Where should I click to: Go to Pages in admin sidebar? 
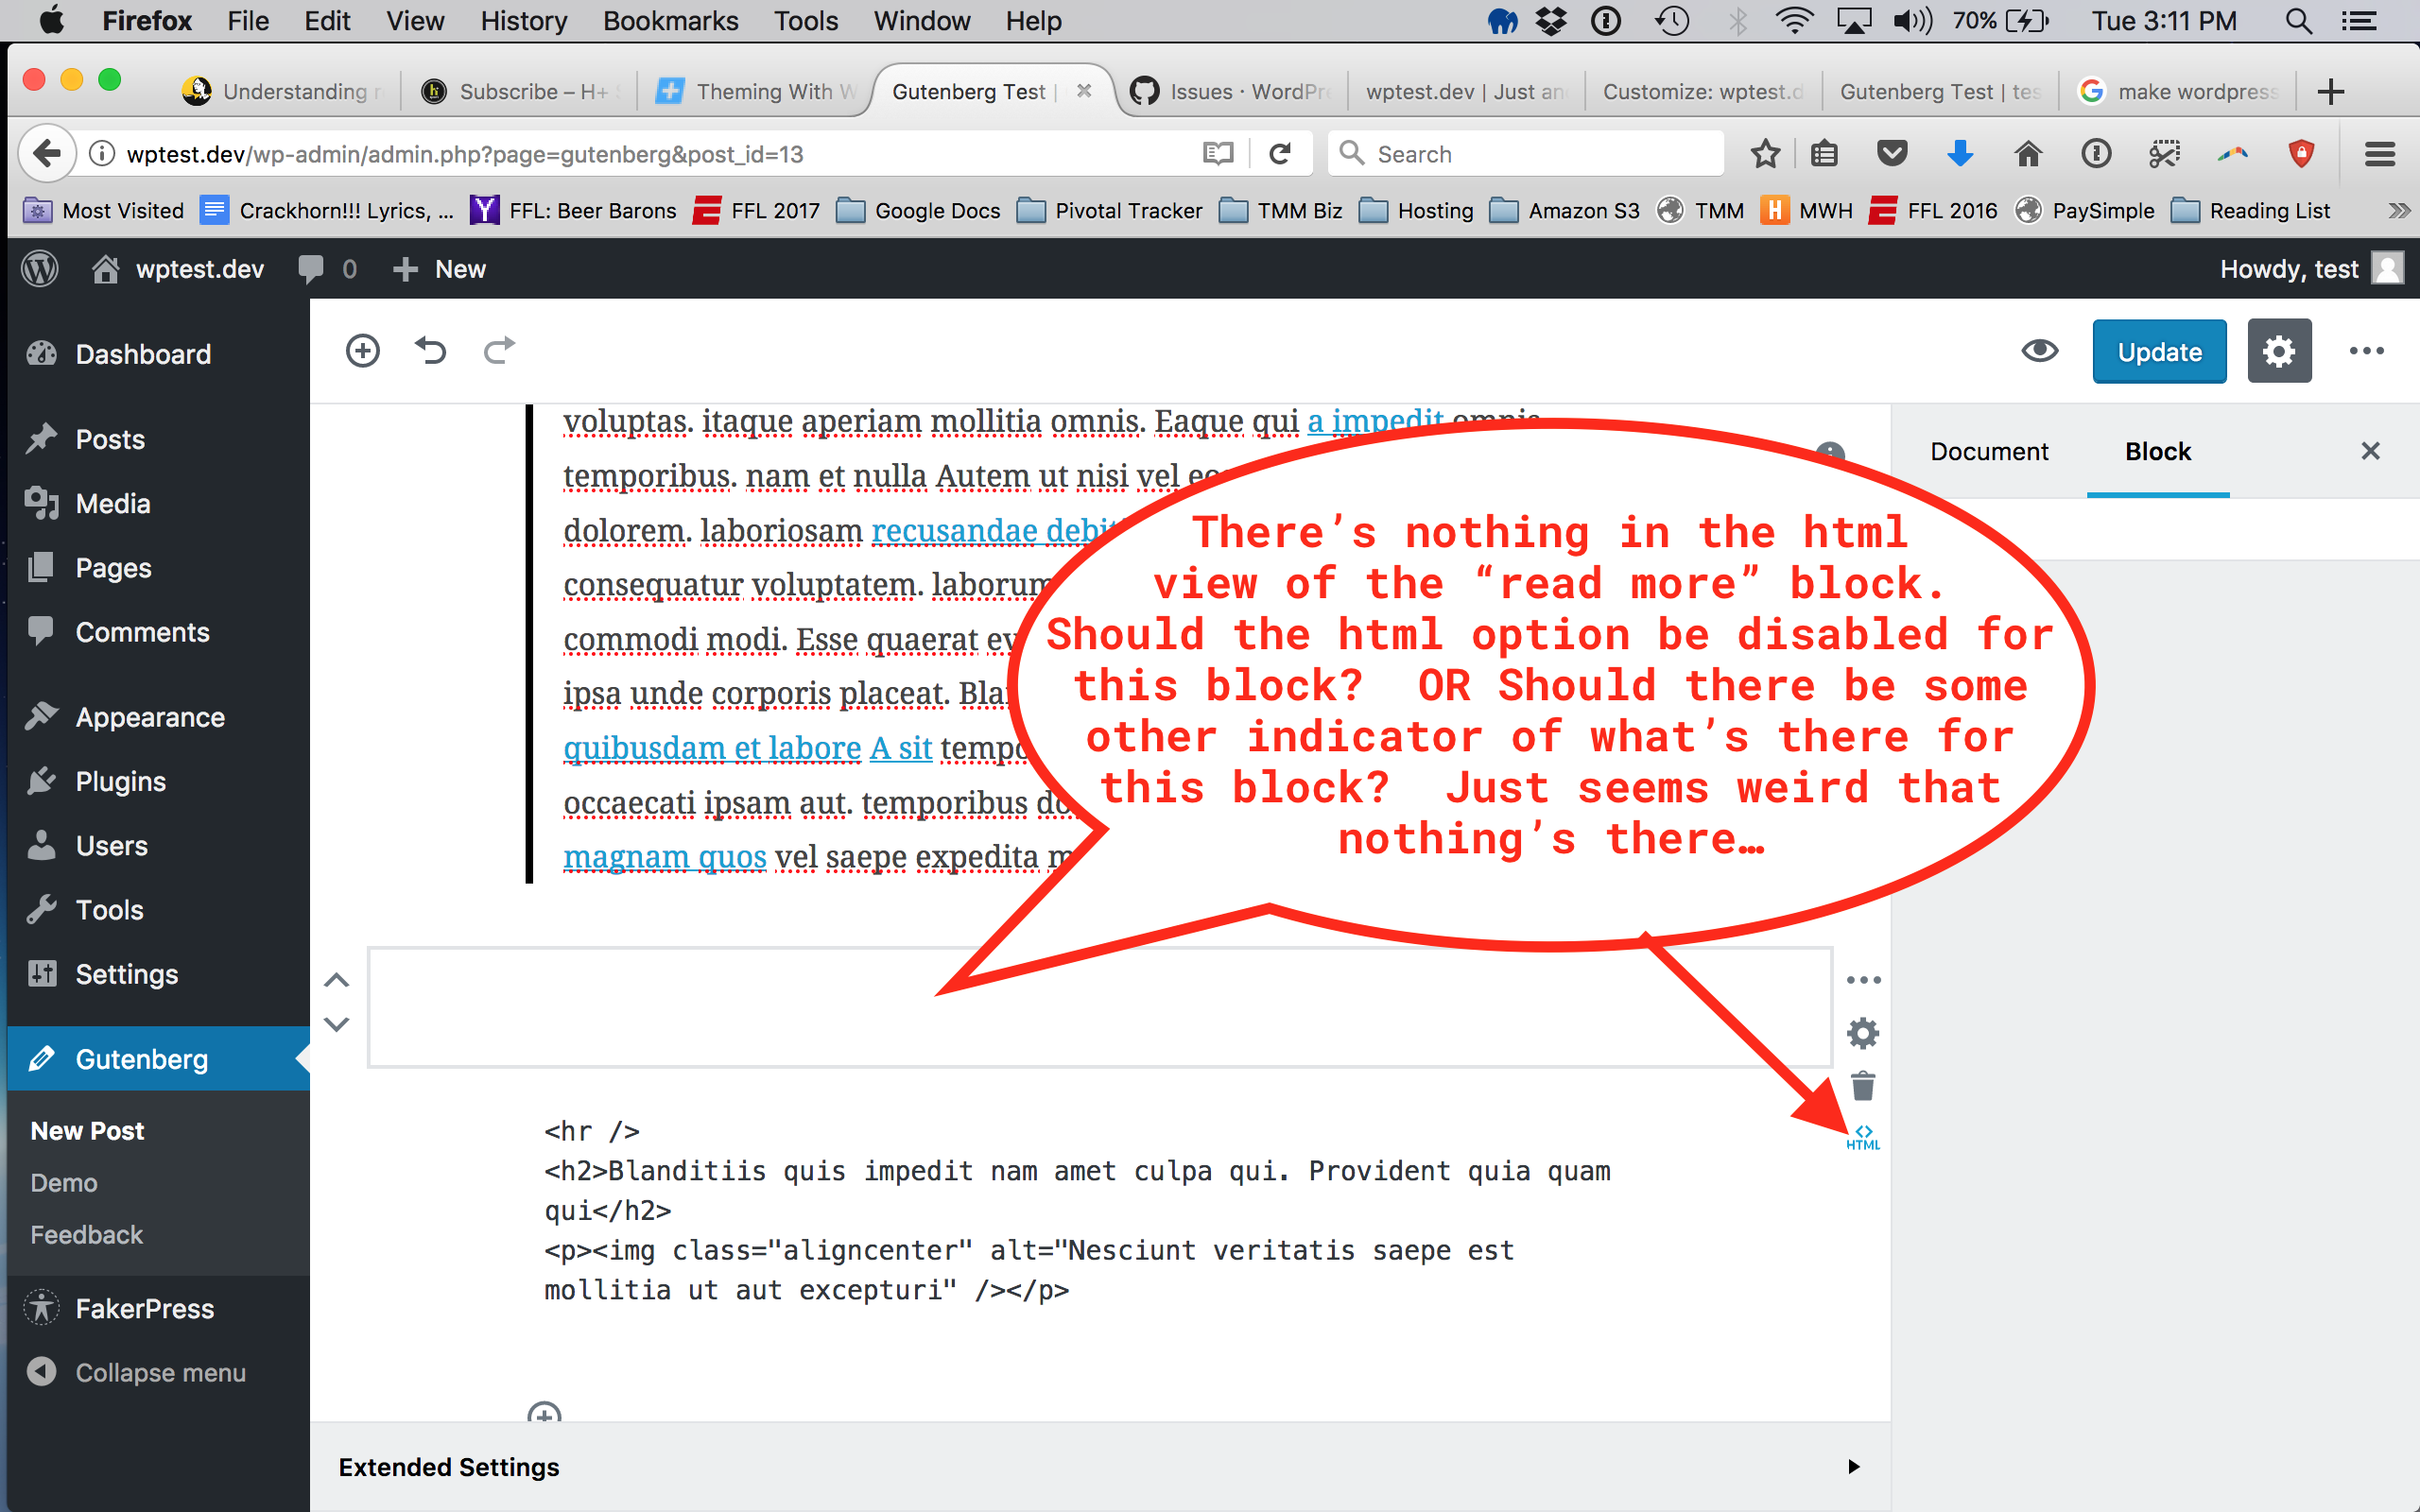click(x=113, y=568)
